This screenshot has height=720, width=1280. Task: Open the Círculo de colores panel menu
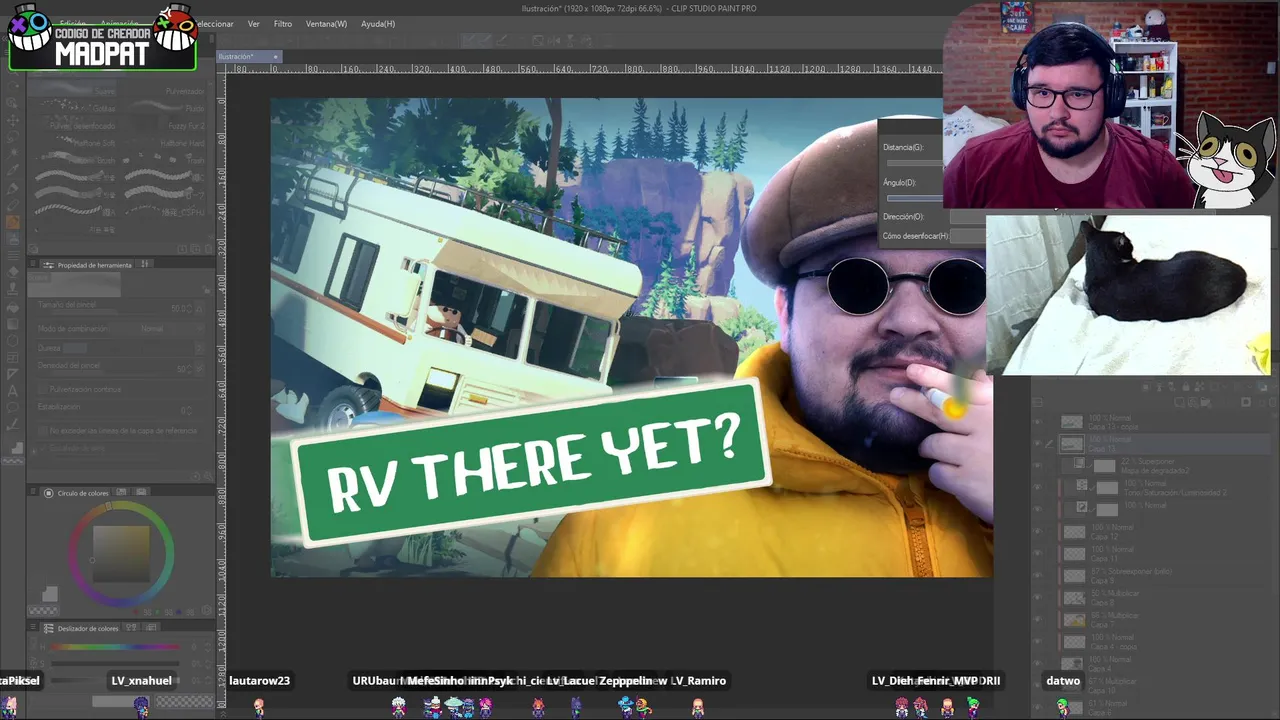[x=34, y=493]
